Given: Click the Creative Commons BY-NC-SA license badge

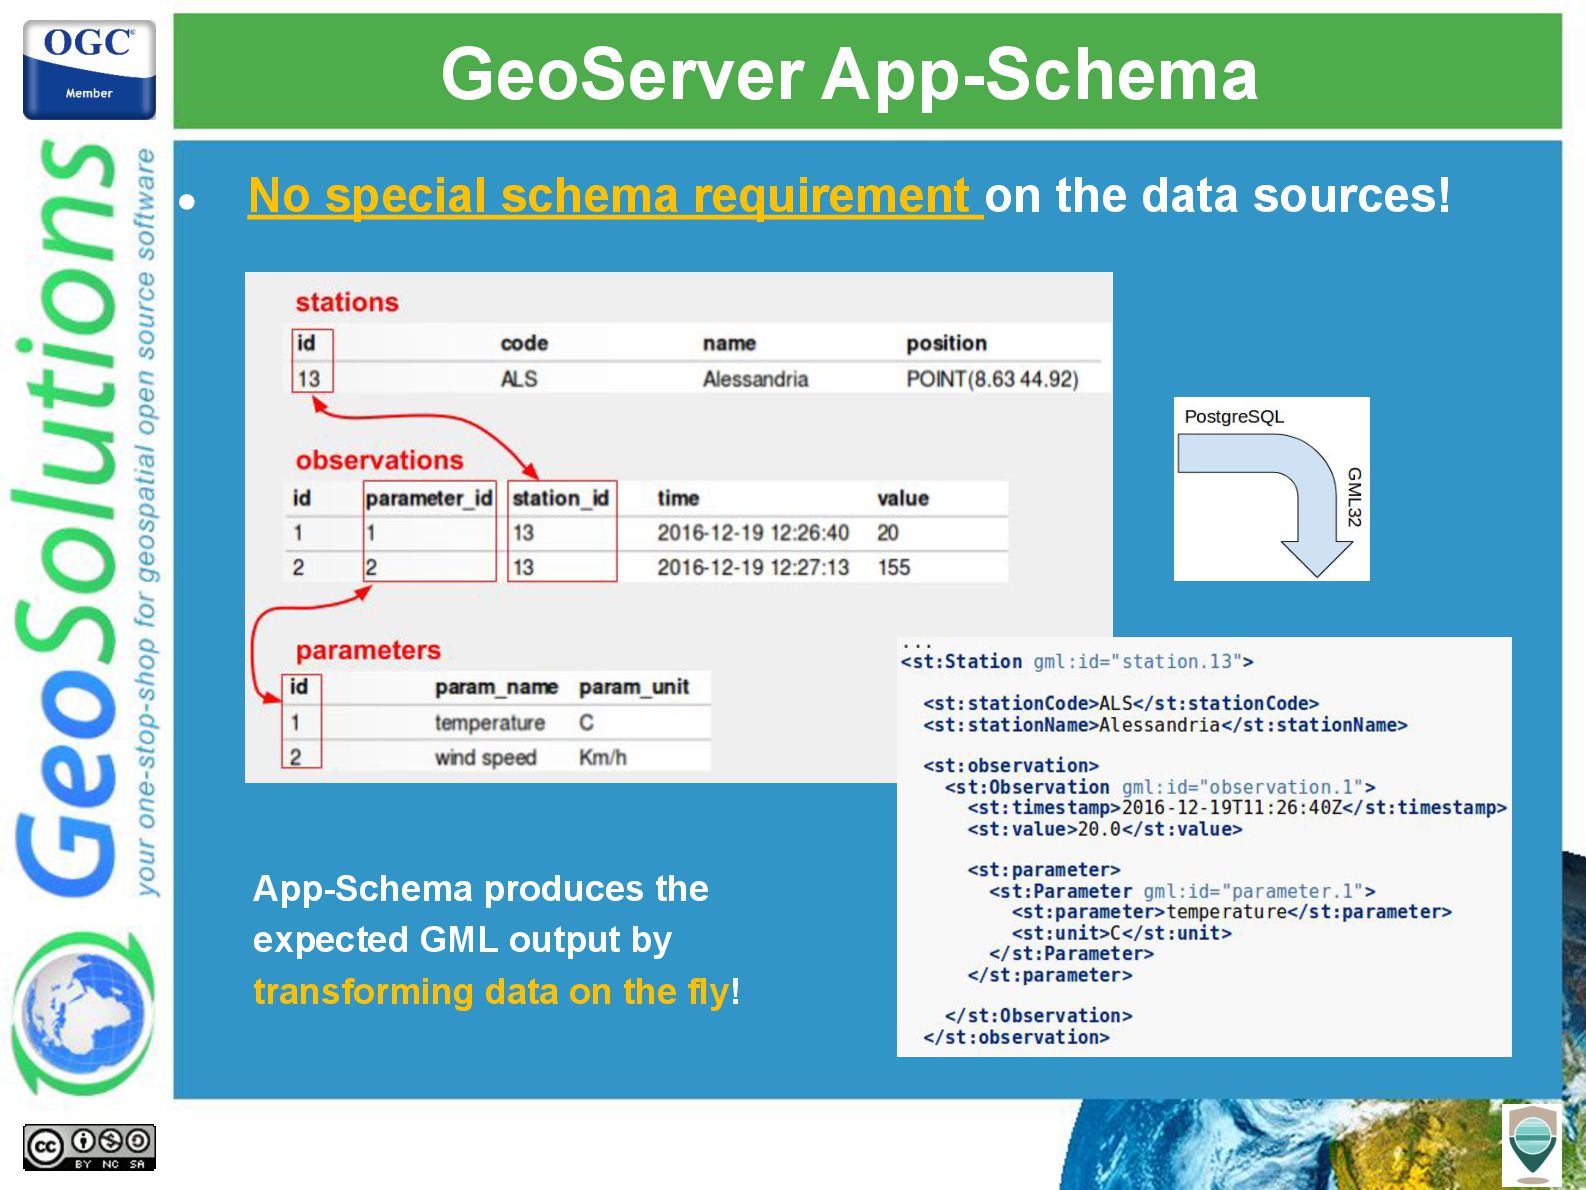Looking at the screenshot, I should 89,1147.
